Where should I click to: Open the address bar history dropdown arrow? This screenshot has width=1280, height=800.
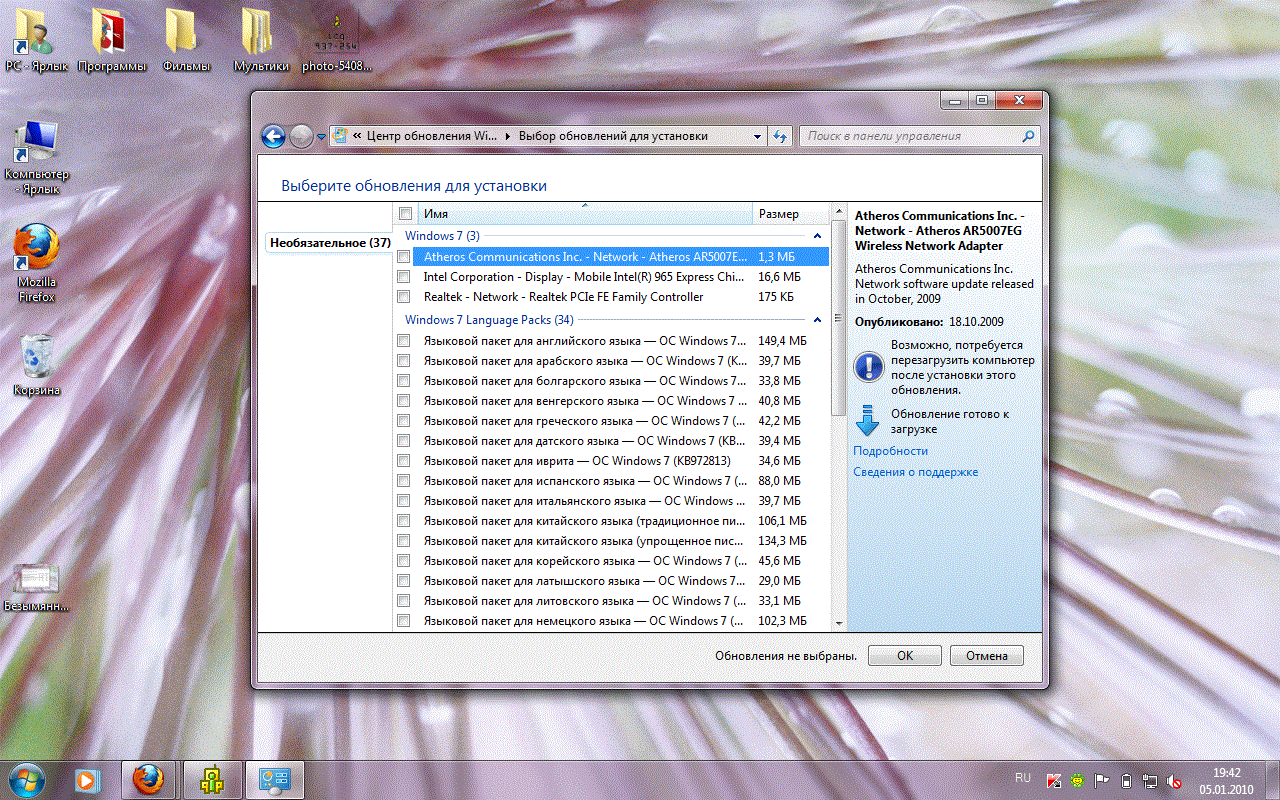[757, 136]
